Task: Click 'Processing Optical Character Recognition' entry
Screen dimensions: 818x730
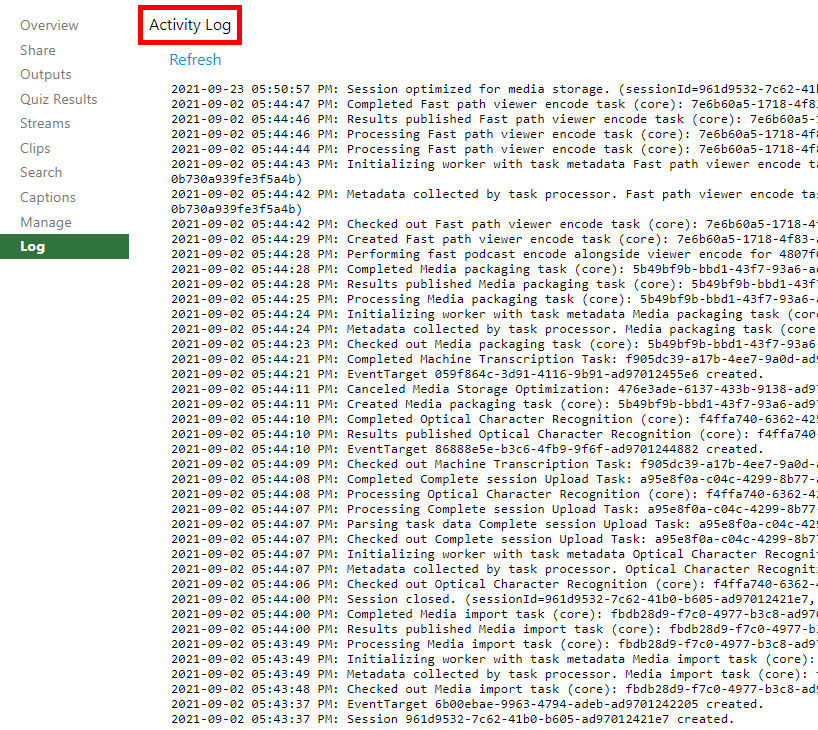Action: tap(494, 495)
